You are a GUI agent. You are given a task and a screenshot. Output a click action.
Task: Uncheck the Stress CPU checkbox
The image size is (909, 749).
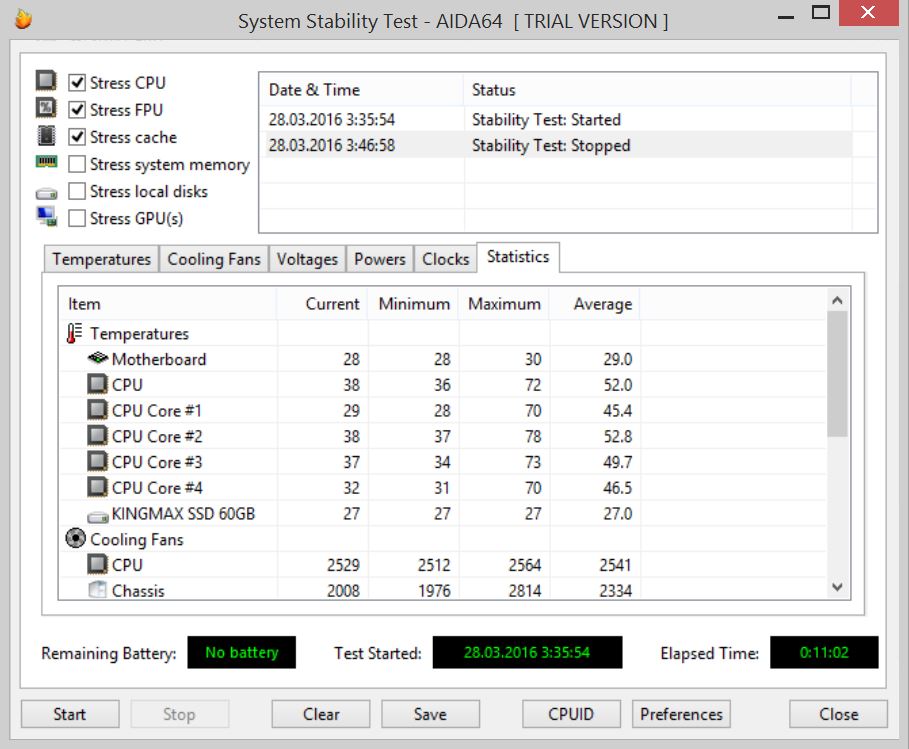point(77,82)
